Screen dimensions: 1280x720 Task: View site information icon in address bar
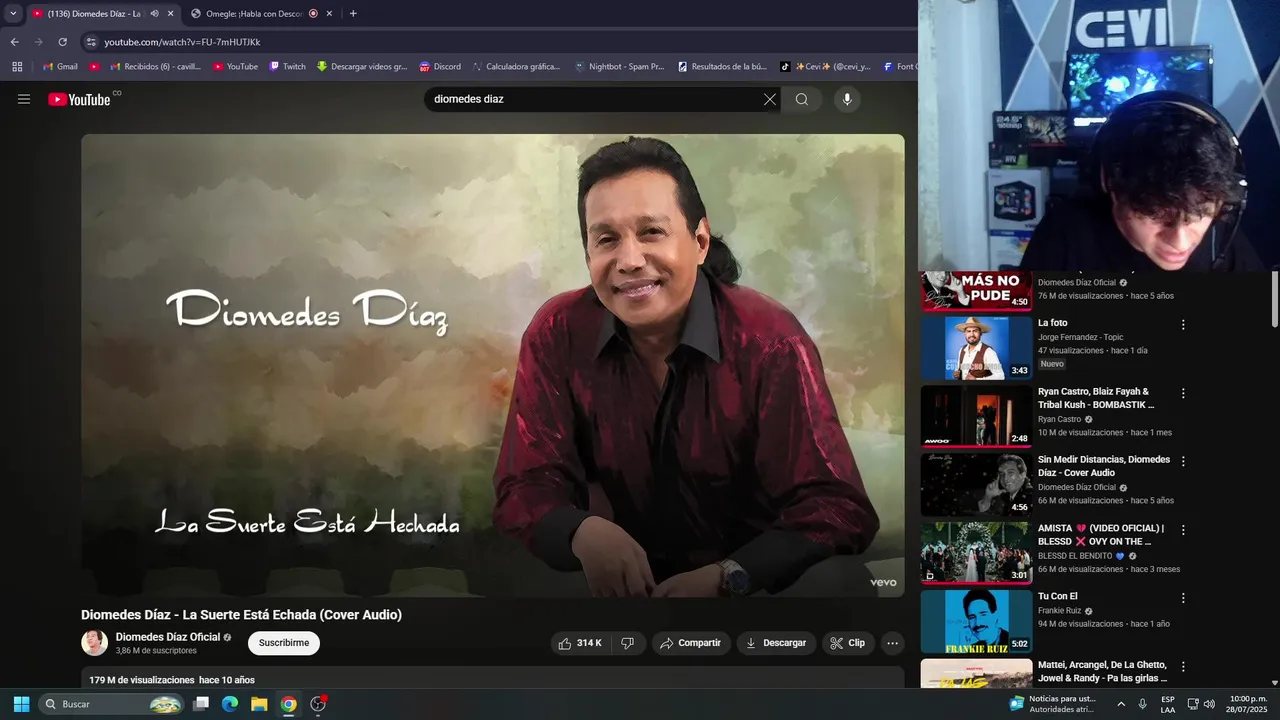tap(91, 42)
